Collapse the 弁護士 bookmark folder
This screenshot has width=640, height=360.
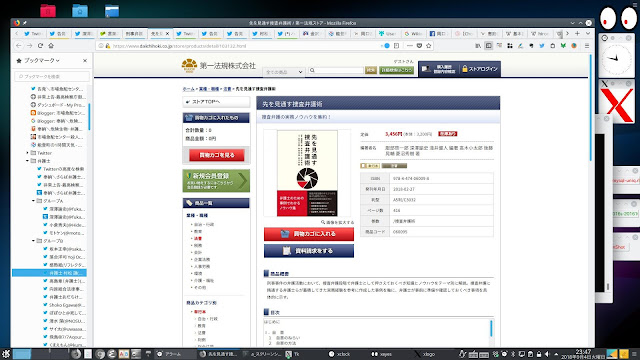click(x=27, y=161)
